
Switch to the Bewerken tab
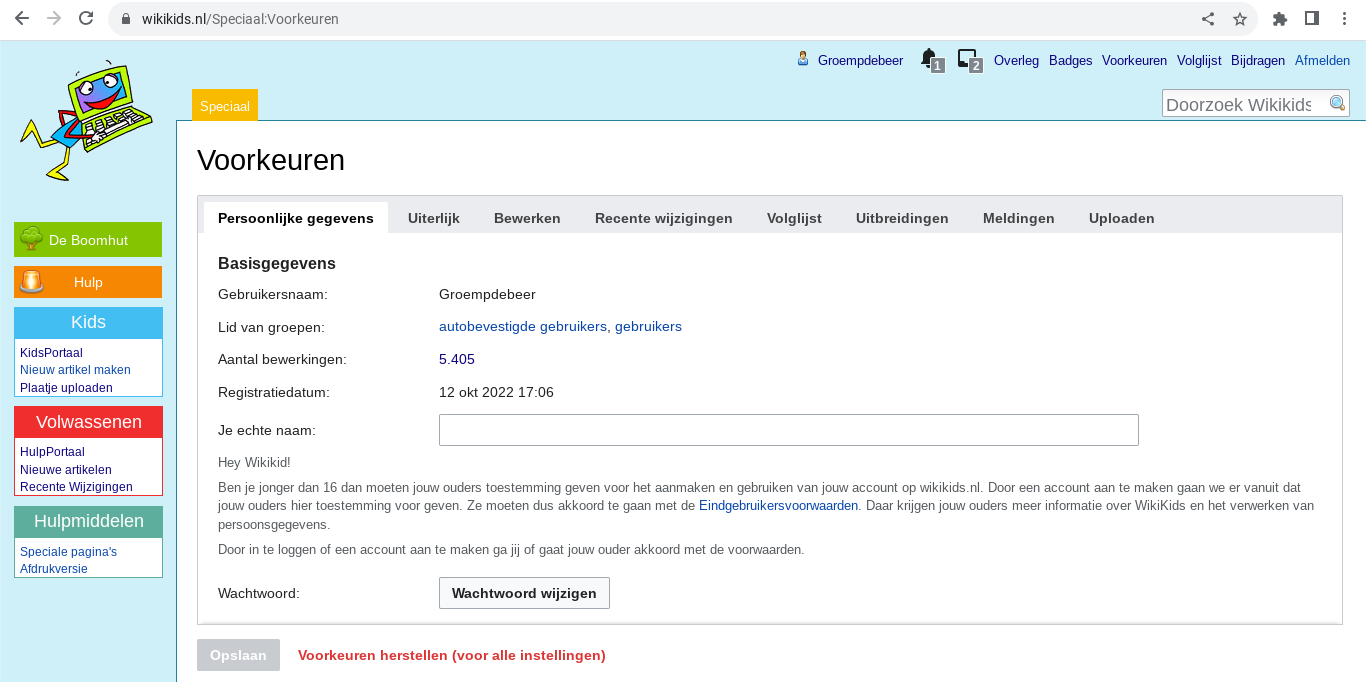click(x=527, y=218)
